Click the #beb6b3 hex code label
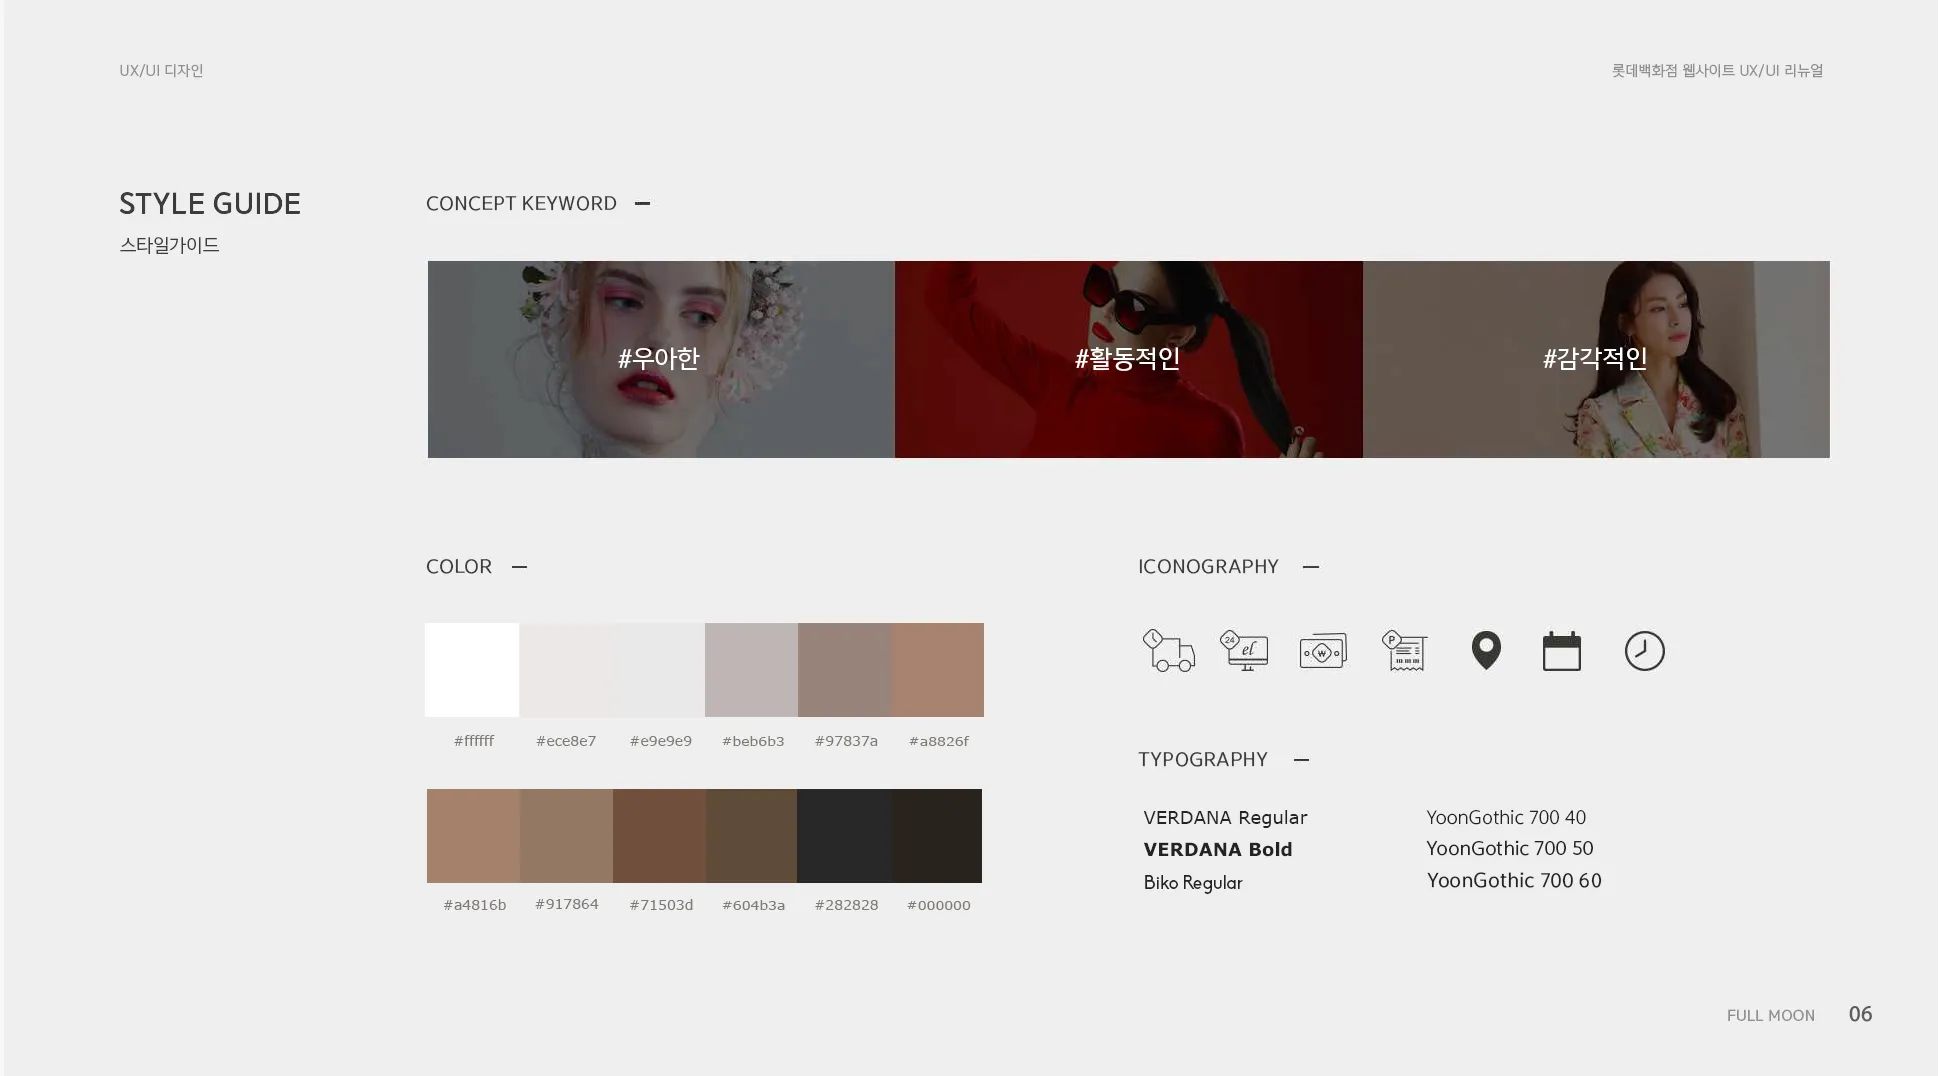The image size is (1939, 1076). [753, 741]
